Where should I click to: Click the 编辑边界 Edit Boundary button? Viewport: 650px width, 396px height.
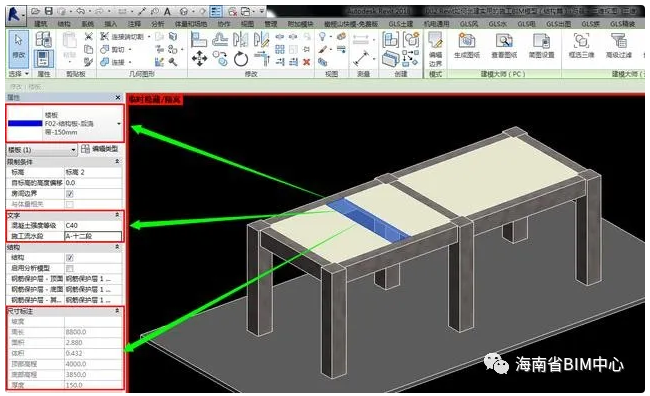click(x=435, y=49)
